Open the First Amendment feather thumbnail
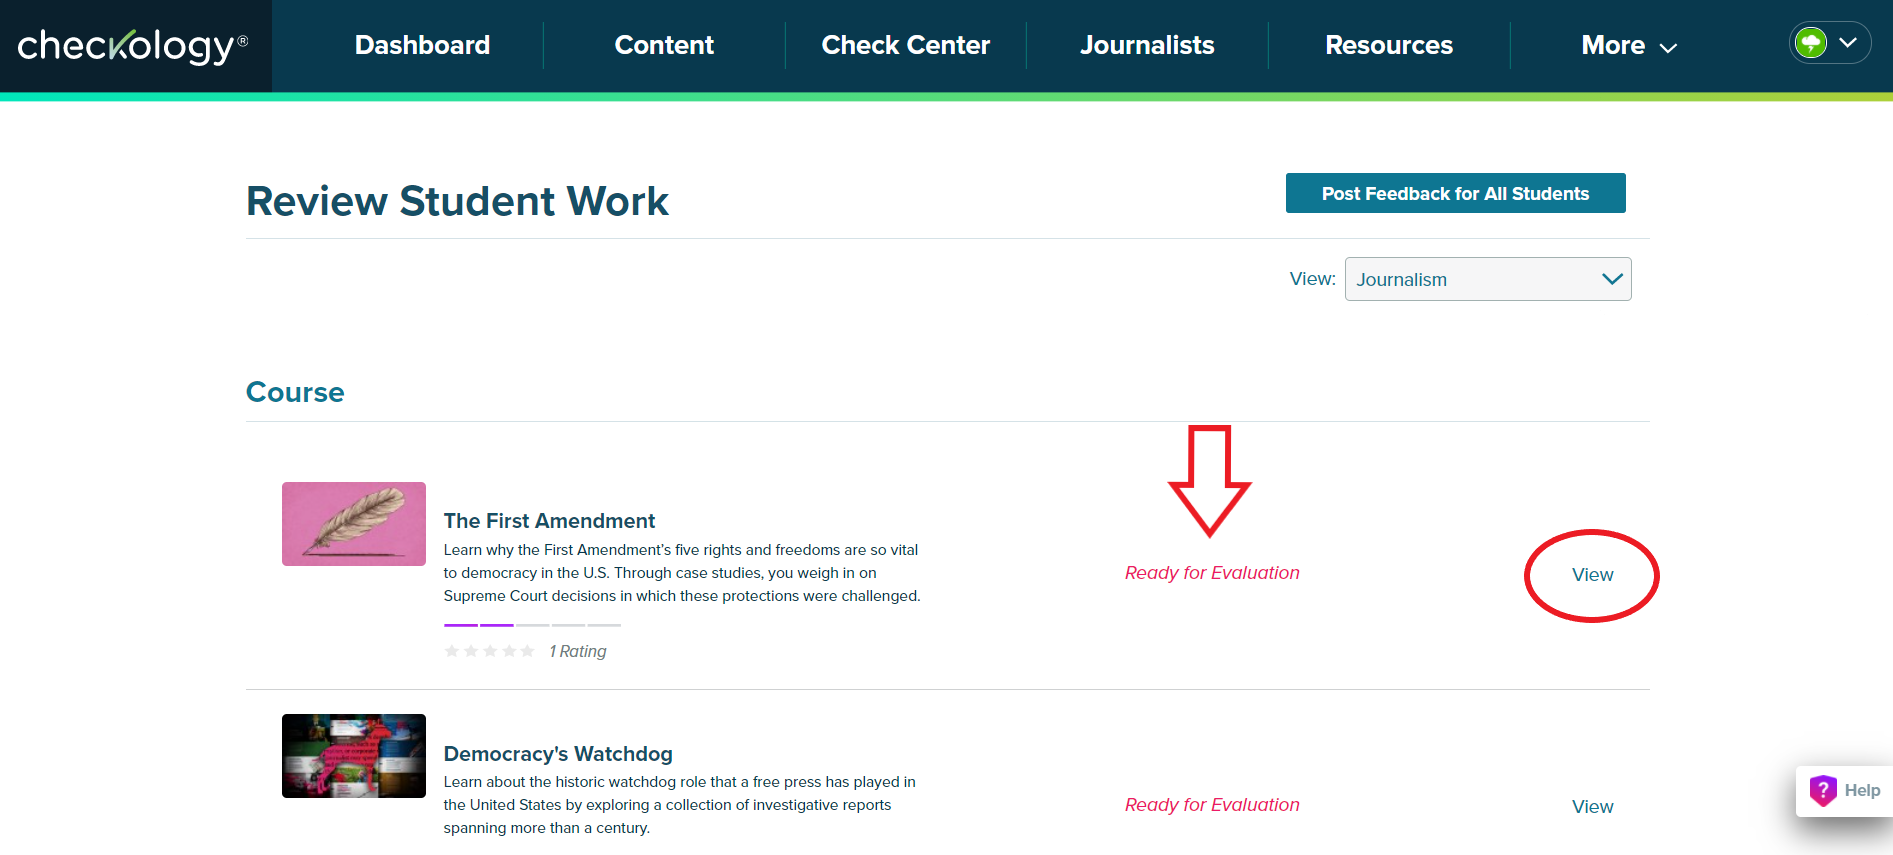 click(x=354, y=524)
